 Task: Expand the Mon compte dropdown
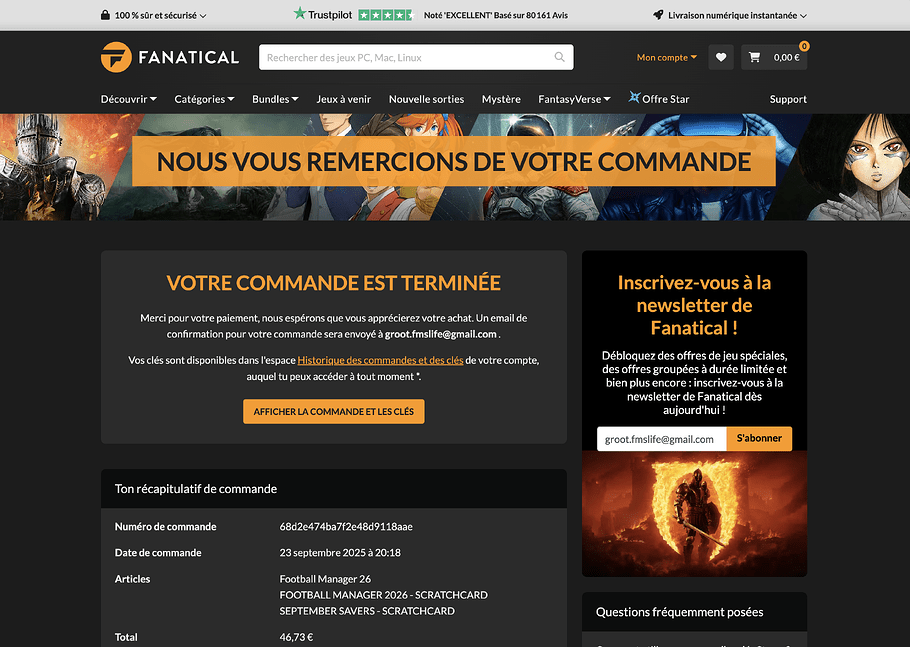click(667, 57)
